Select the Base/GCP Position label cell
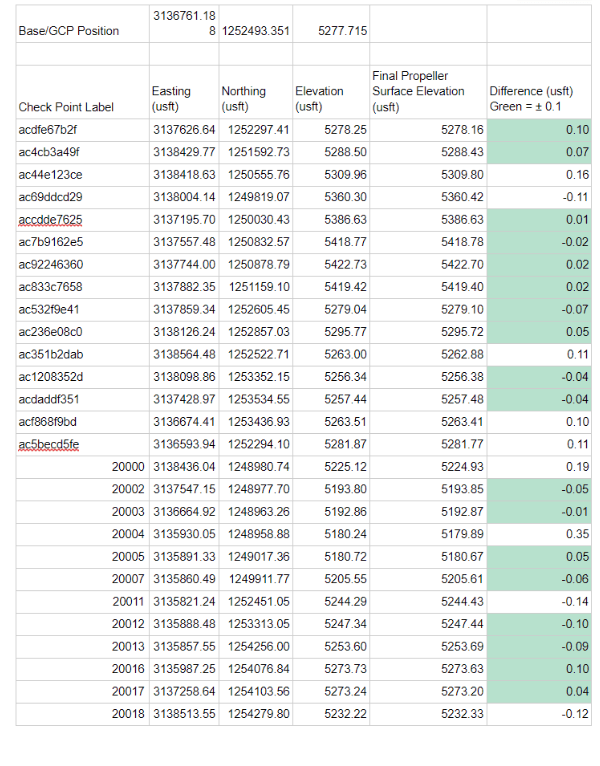 click(69, 31)
